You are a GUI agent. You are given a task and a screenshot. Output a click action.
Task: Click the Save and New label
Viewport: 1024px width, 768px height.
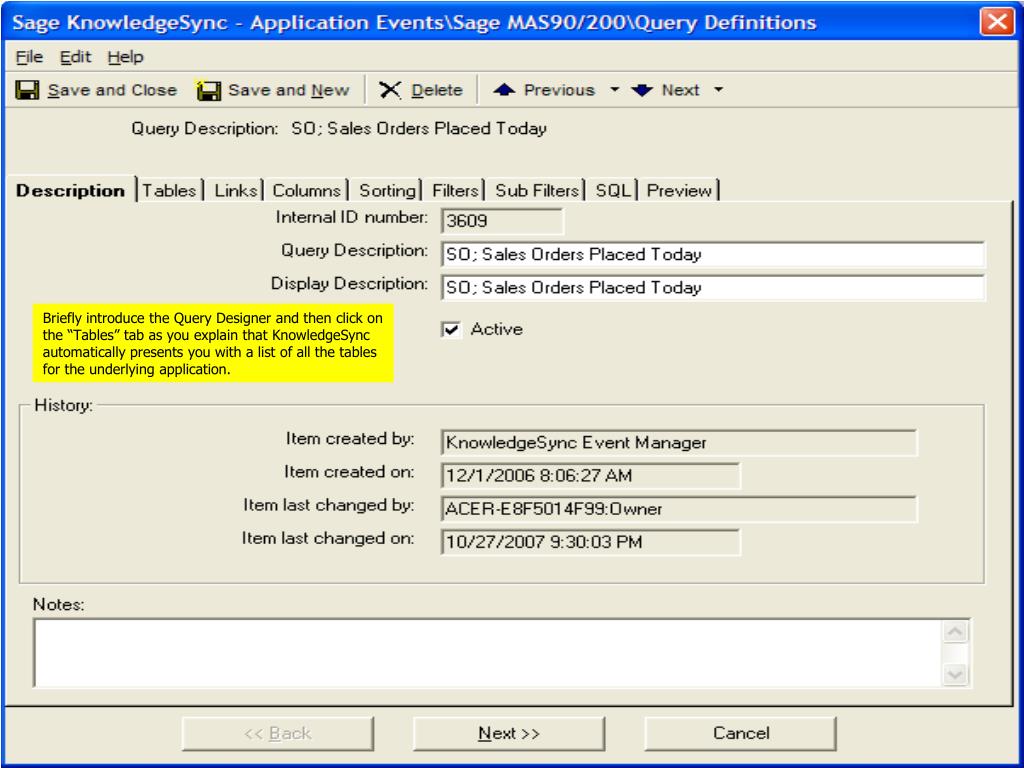[289, 90]
